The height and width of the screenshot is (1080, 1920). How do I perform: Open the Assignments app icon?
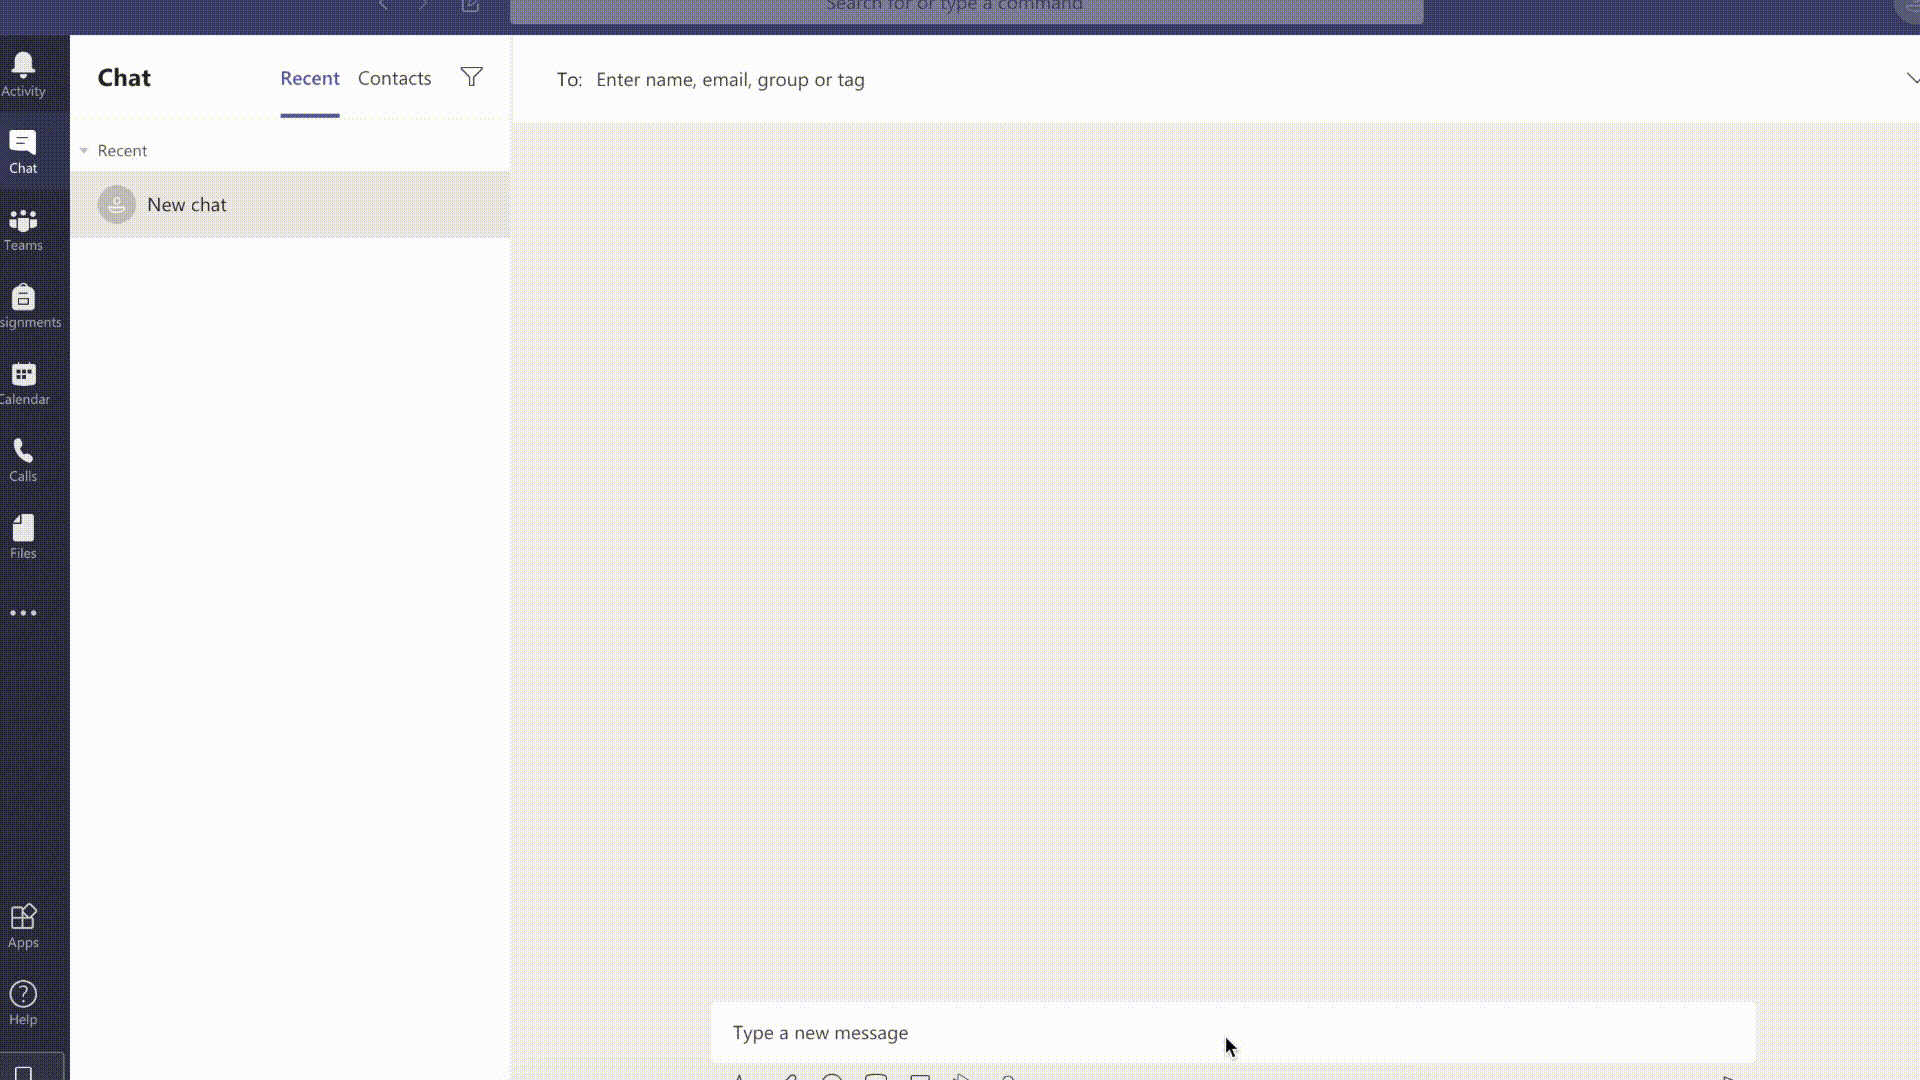click(23, 306)
